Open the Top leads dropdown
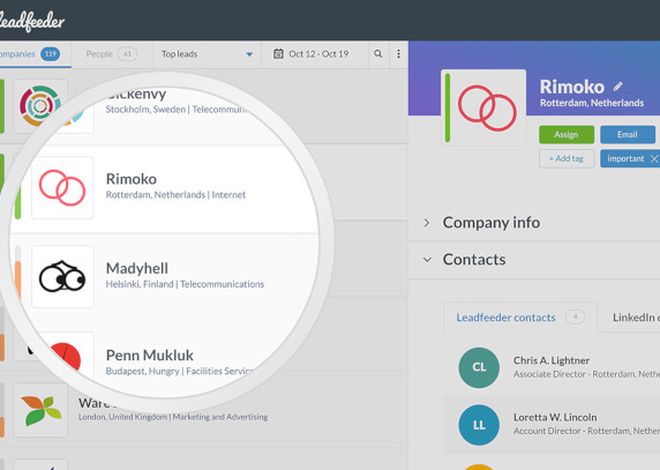Screen dimensions: 660x470 [207, 54]
